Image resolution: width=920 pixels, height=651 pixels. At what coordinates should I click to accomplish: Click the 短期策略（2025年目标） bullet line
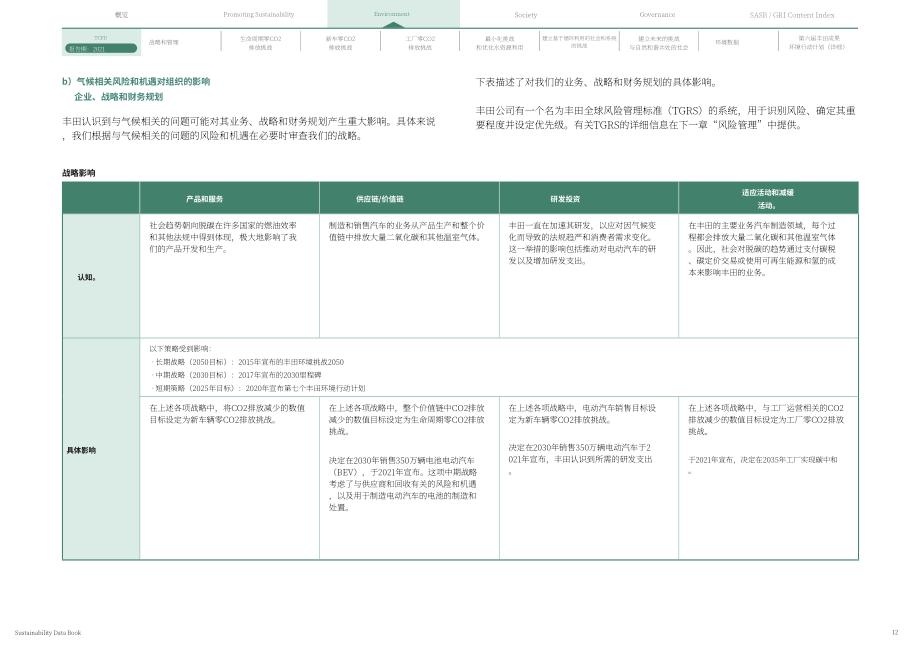tap(258, 388)
